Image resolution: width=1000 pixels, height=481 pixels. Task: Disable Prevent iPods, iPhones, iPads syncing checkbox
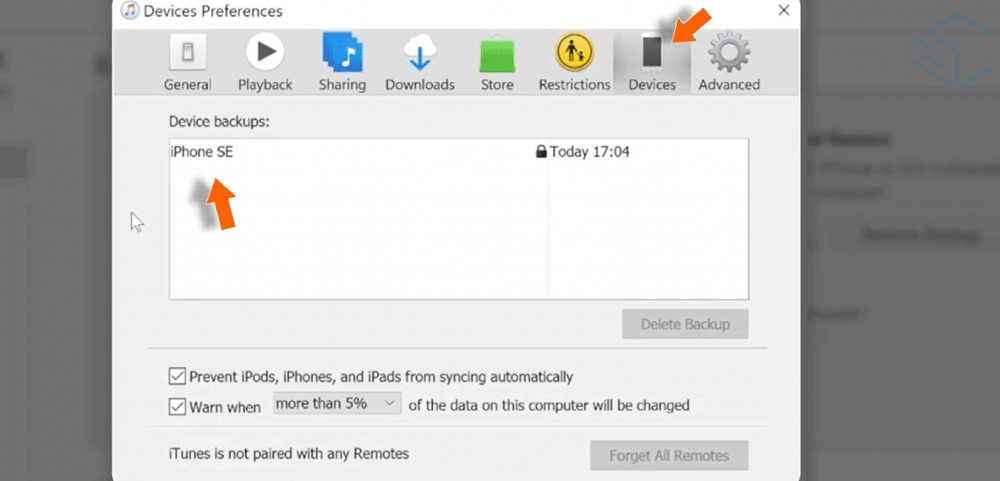pos(177,377)
